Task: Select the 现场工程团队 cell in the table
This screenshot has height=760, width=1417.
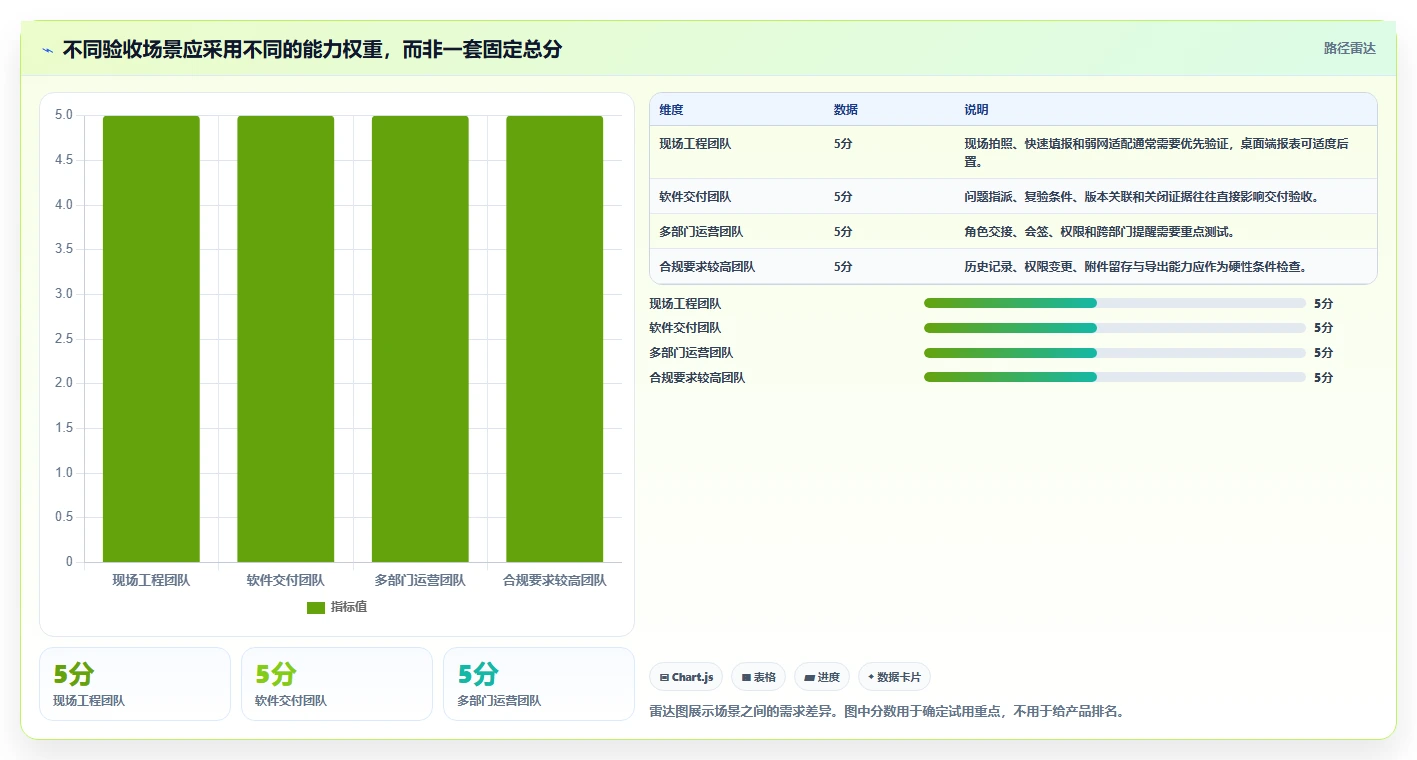Action: [695, 144]
